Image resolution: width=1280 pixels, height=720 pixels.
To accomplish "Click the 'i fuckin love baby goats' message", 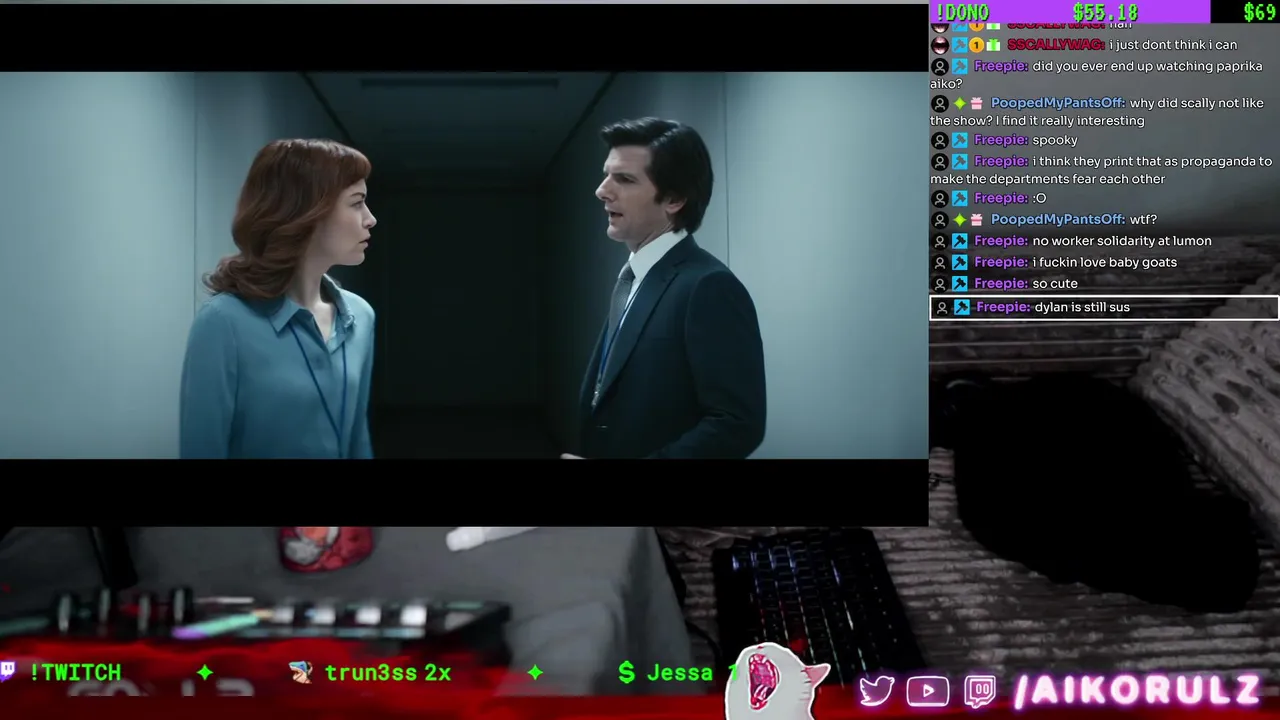I will (1105, 262).
